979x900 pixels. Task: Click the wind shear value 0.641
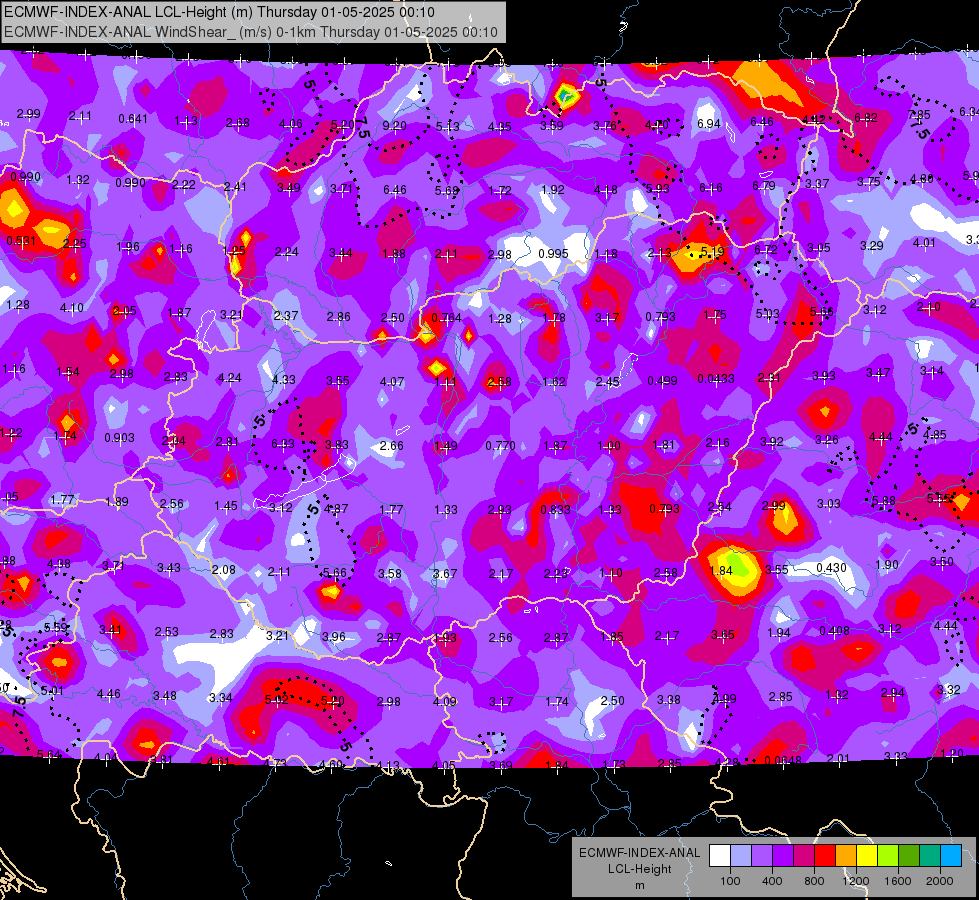(x=133, y=119)
